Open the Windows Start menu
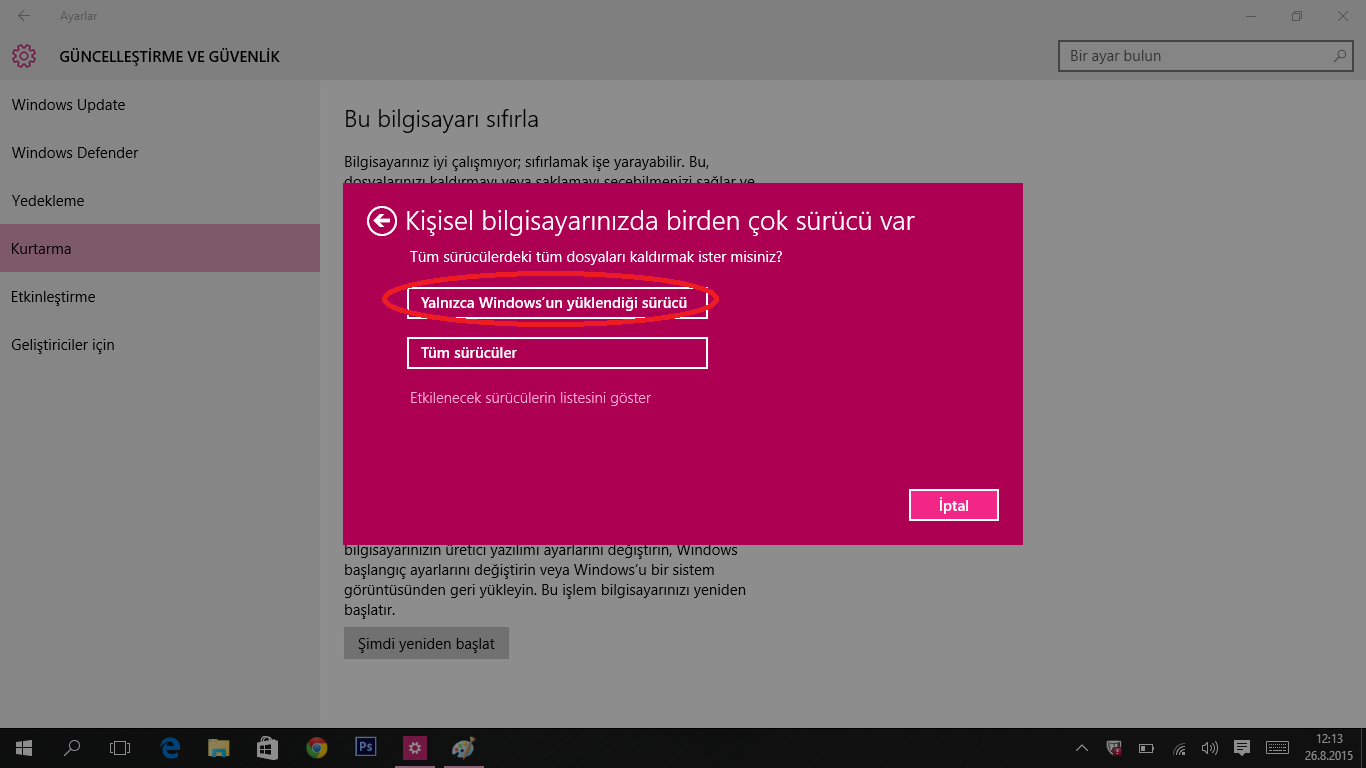Image resolution: width=1366 pixels, height=768 pixels. click(24, 748)
